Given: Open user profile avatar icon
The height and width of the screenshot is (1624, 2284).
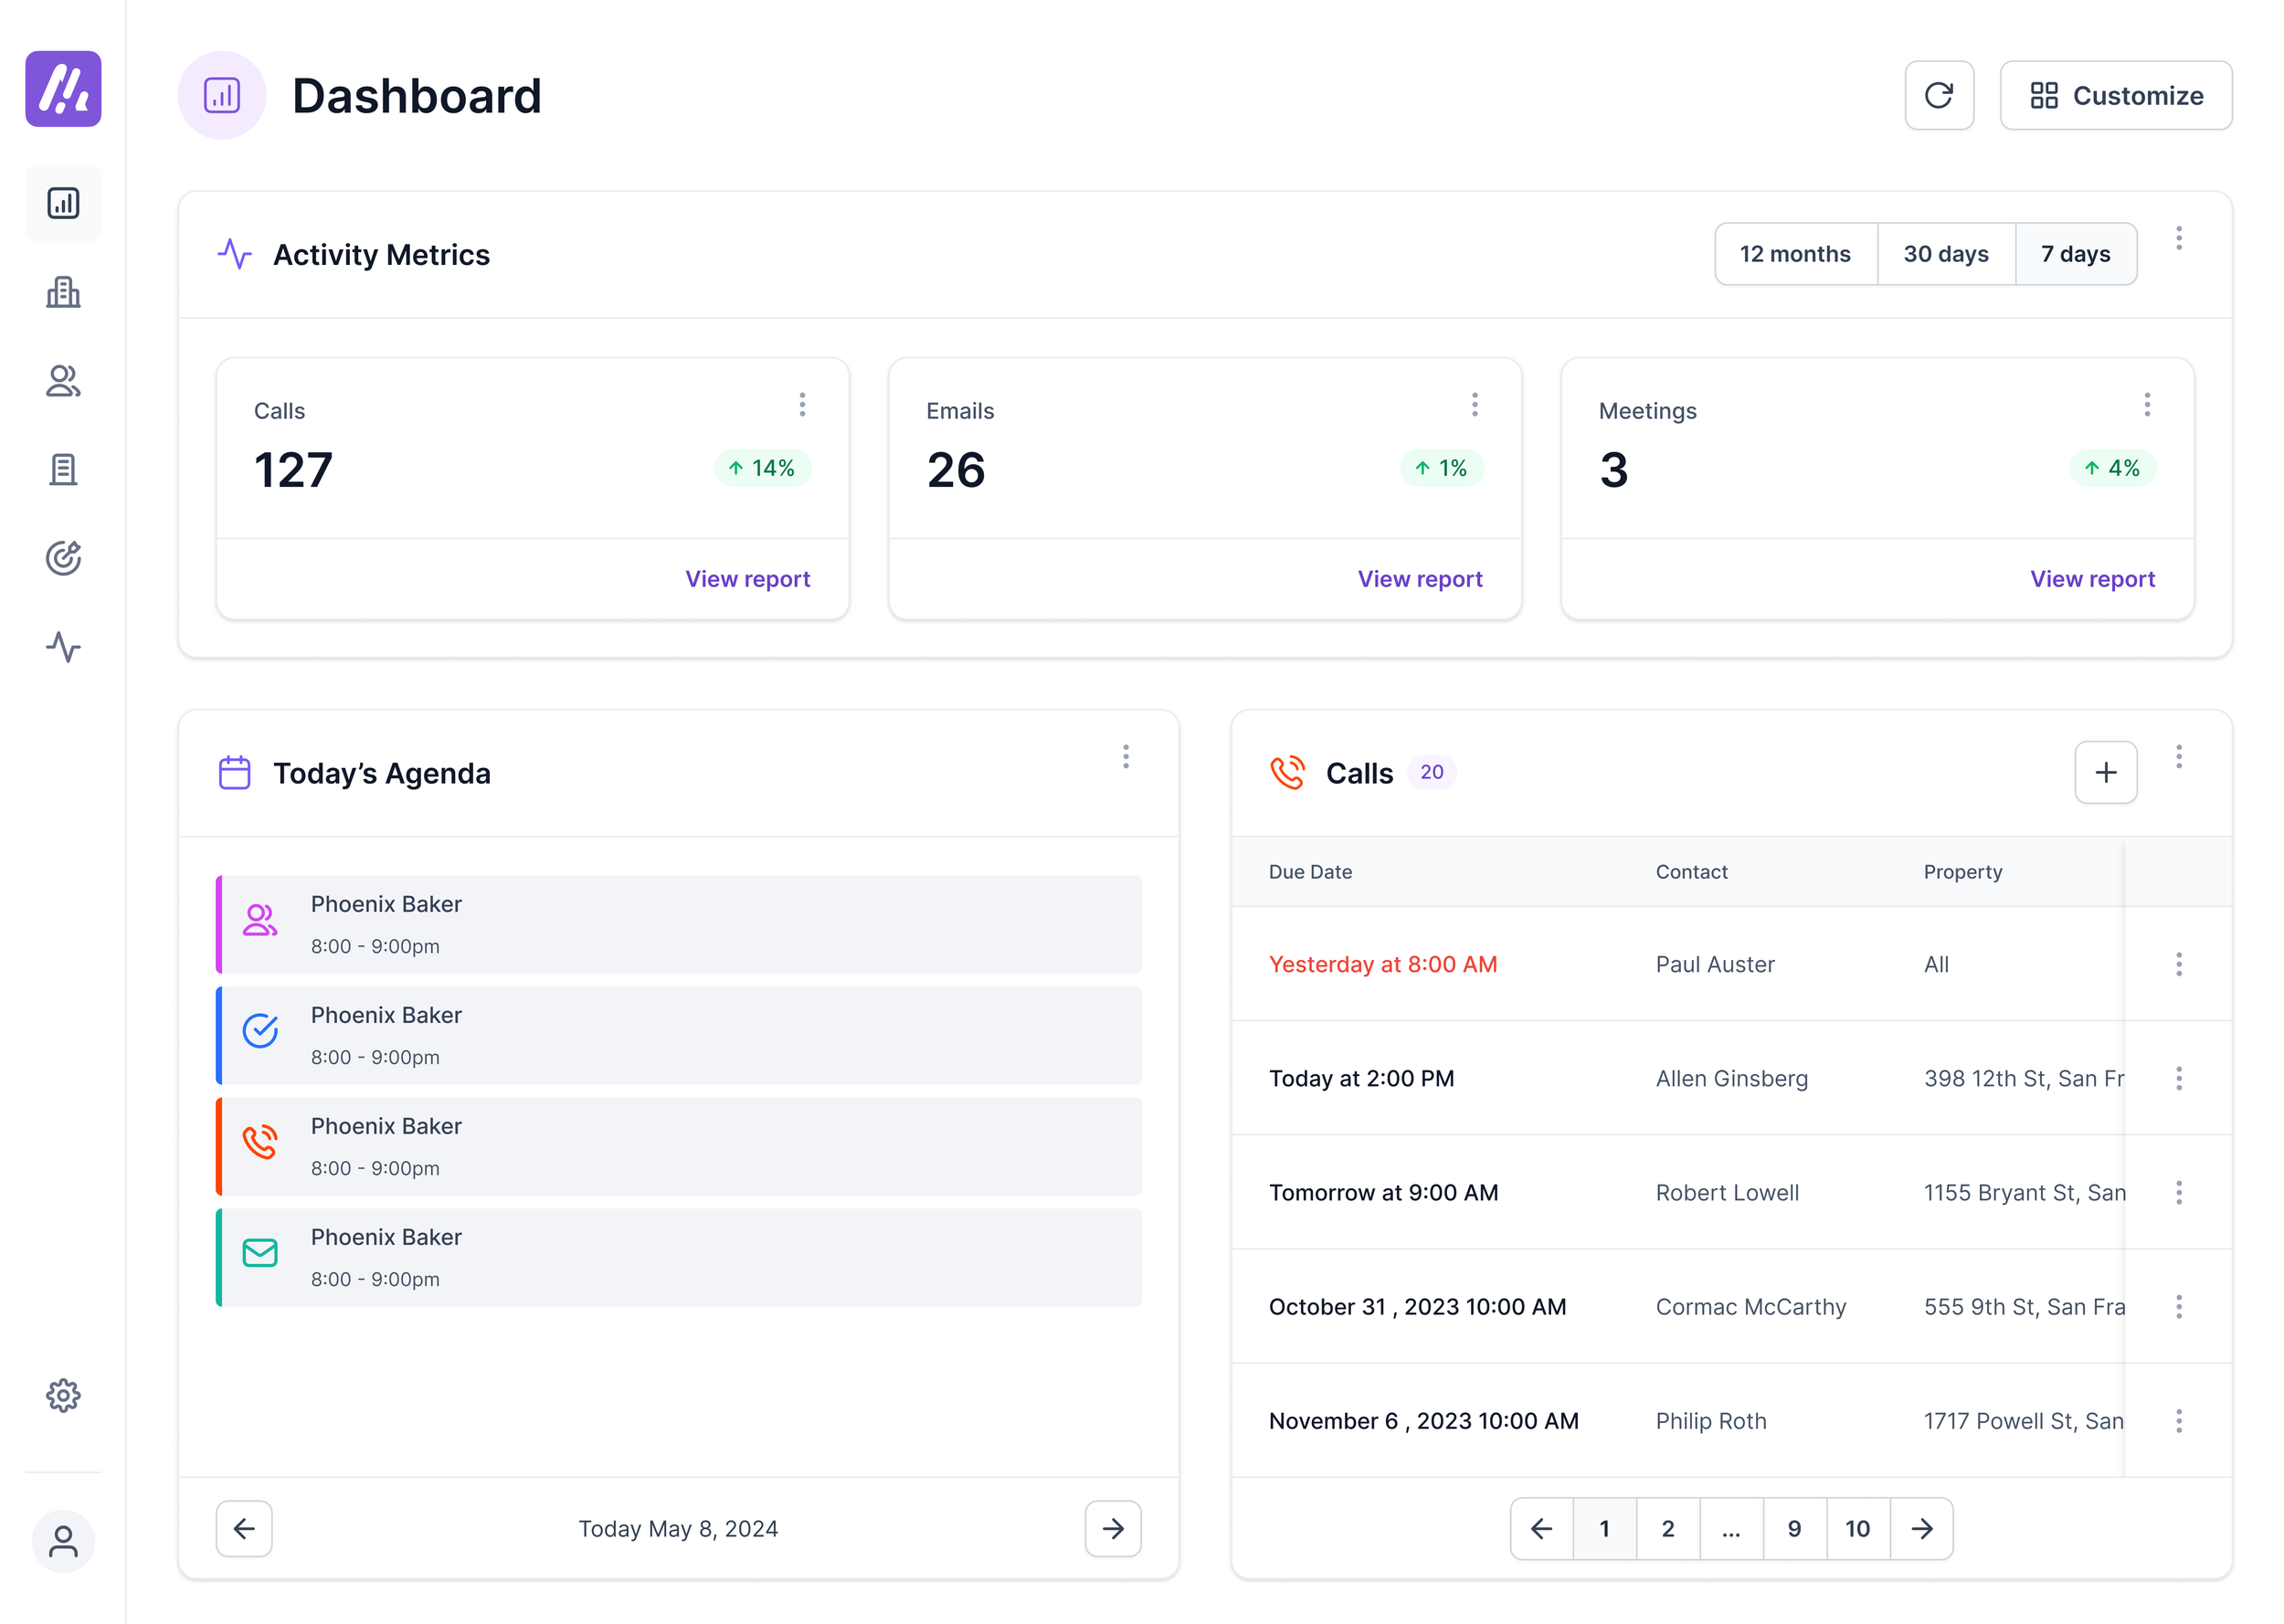Looking at the screenshot, I should [x=63, y=1541].
